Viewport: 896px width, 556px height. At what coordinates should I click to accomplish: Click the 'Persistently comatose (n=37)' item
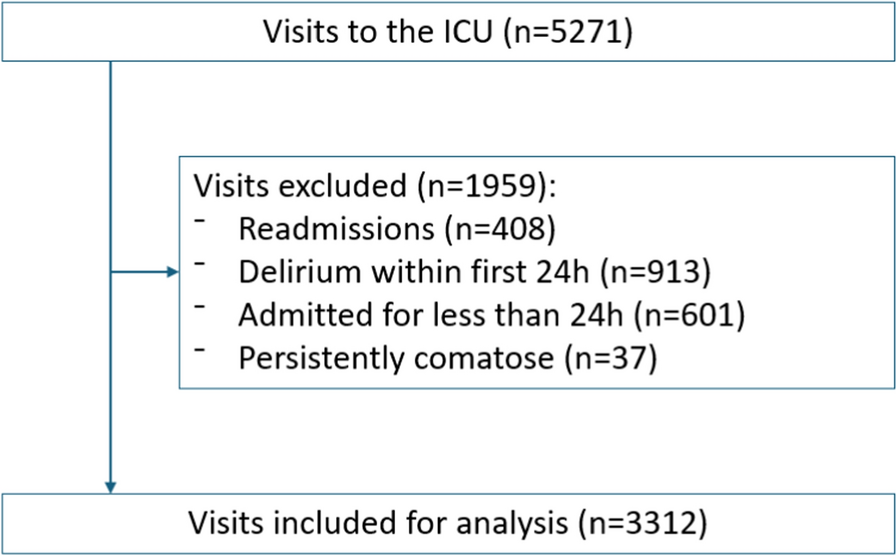(447, 357)
